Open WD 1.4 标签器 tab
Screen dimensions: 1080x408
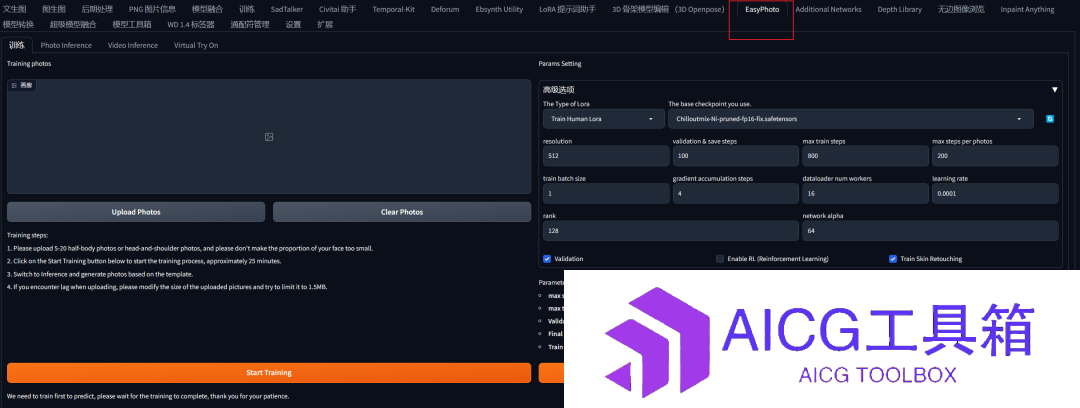click(191, 24)
